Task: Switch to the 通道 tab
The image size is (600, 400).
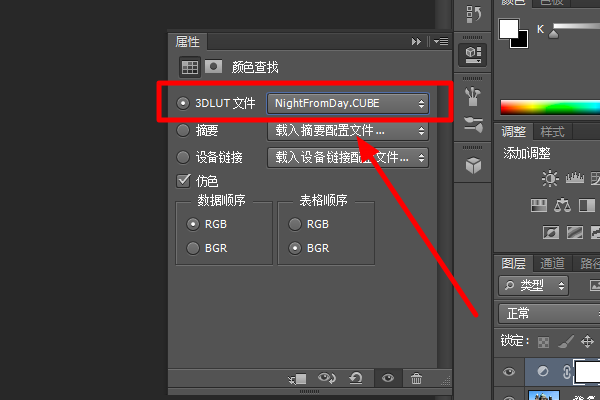Action: [552, 263]
